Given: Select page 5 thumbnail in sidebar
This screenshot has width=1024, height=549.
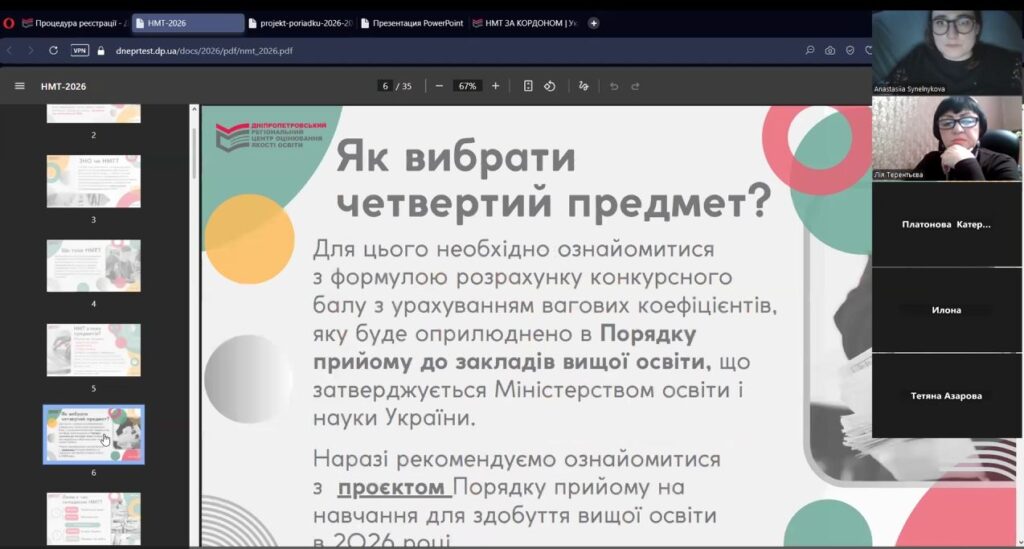Looking at the screenshot, I should [x=93, y=350].
